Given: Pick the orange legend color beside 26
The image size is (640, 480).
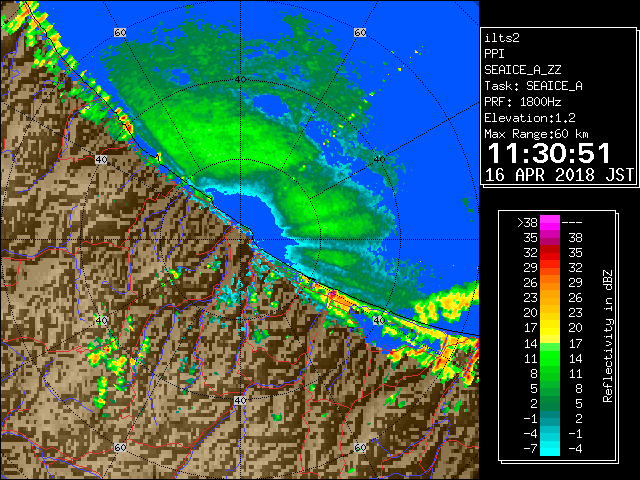Looking at the screenshot, I should (550, 282).
